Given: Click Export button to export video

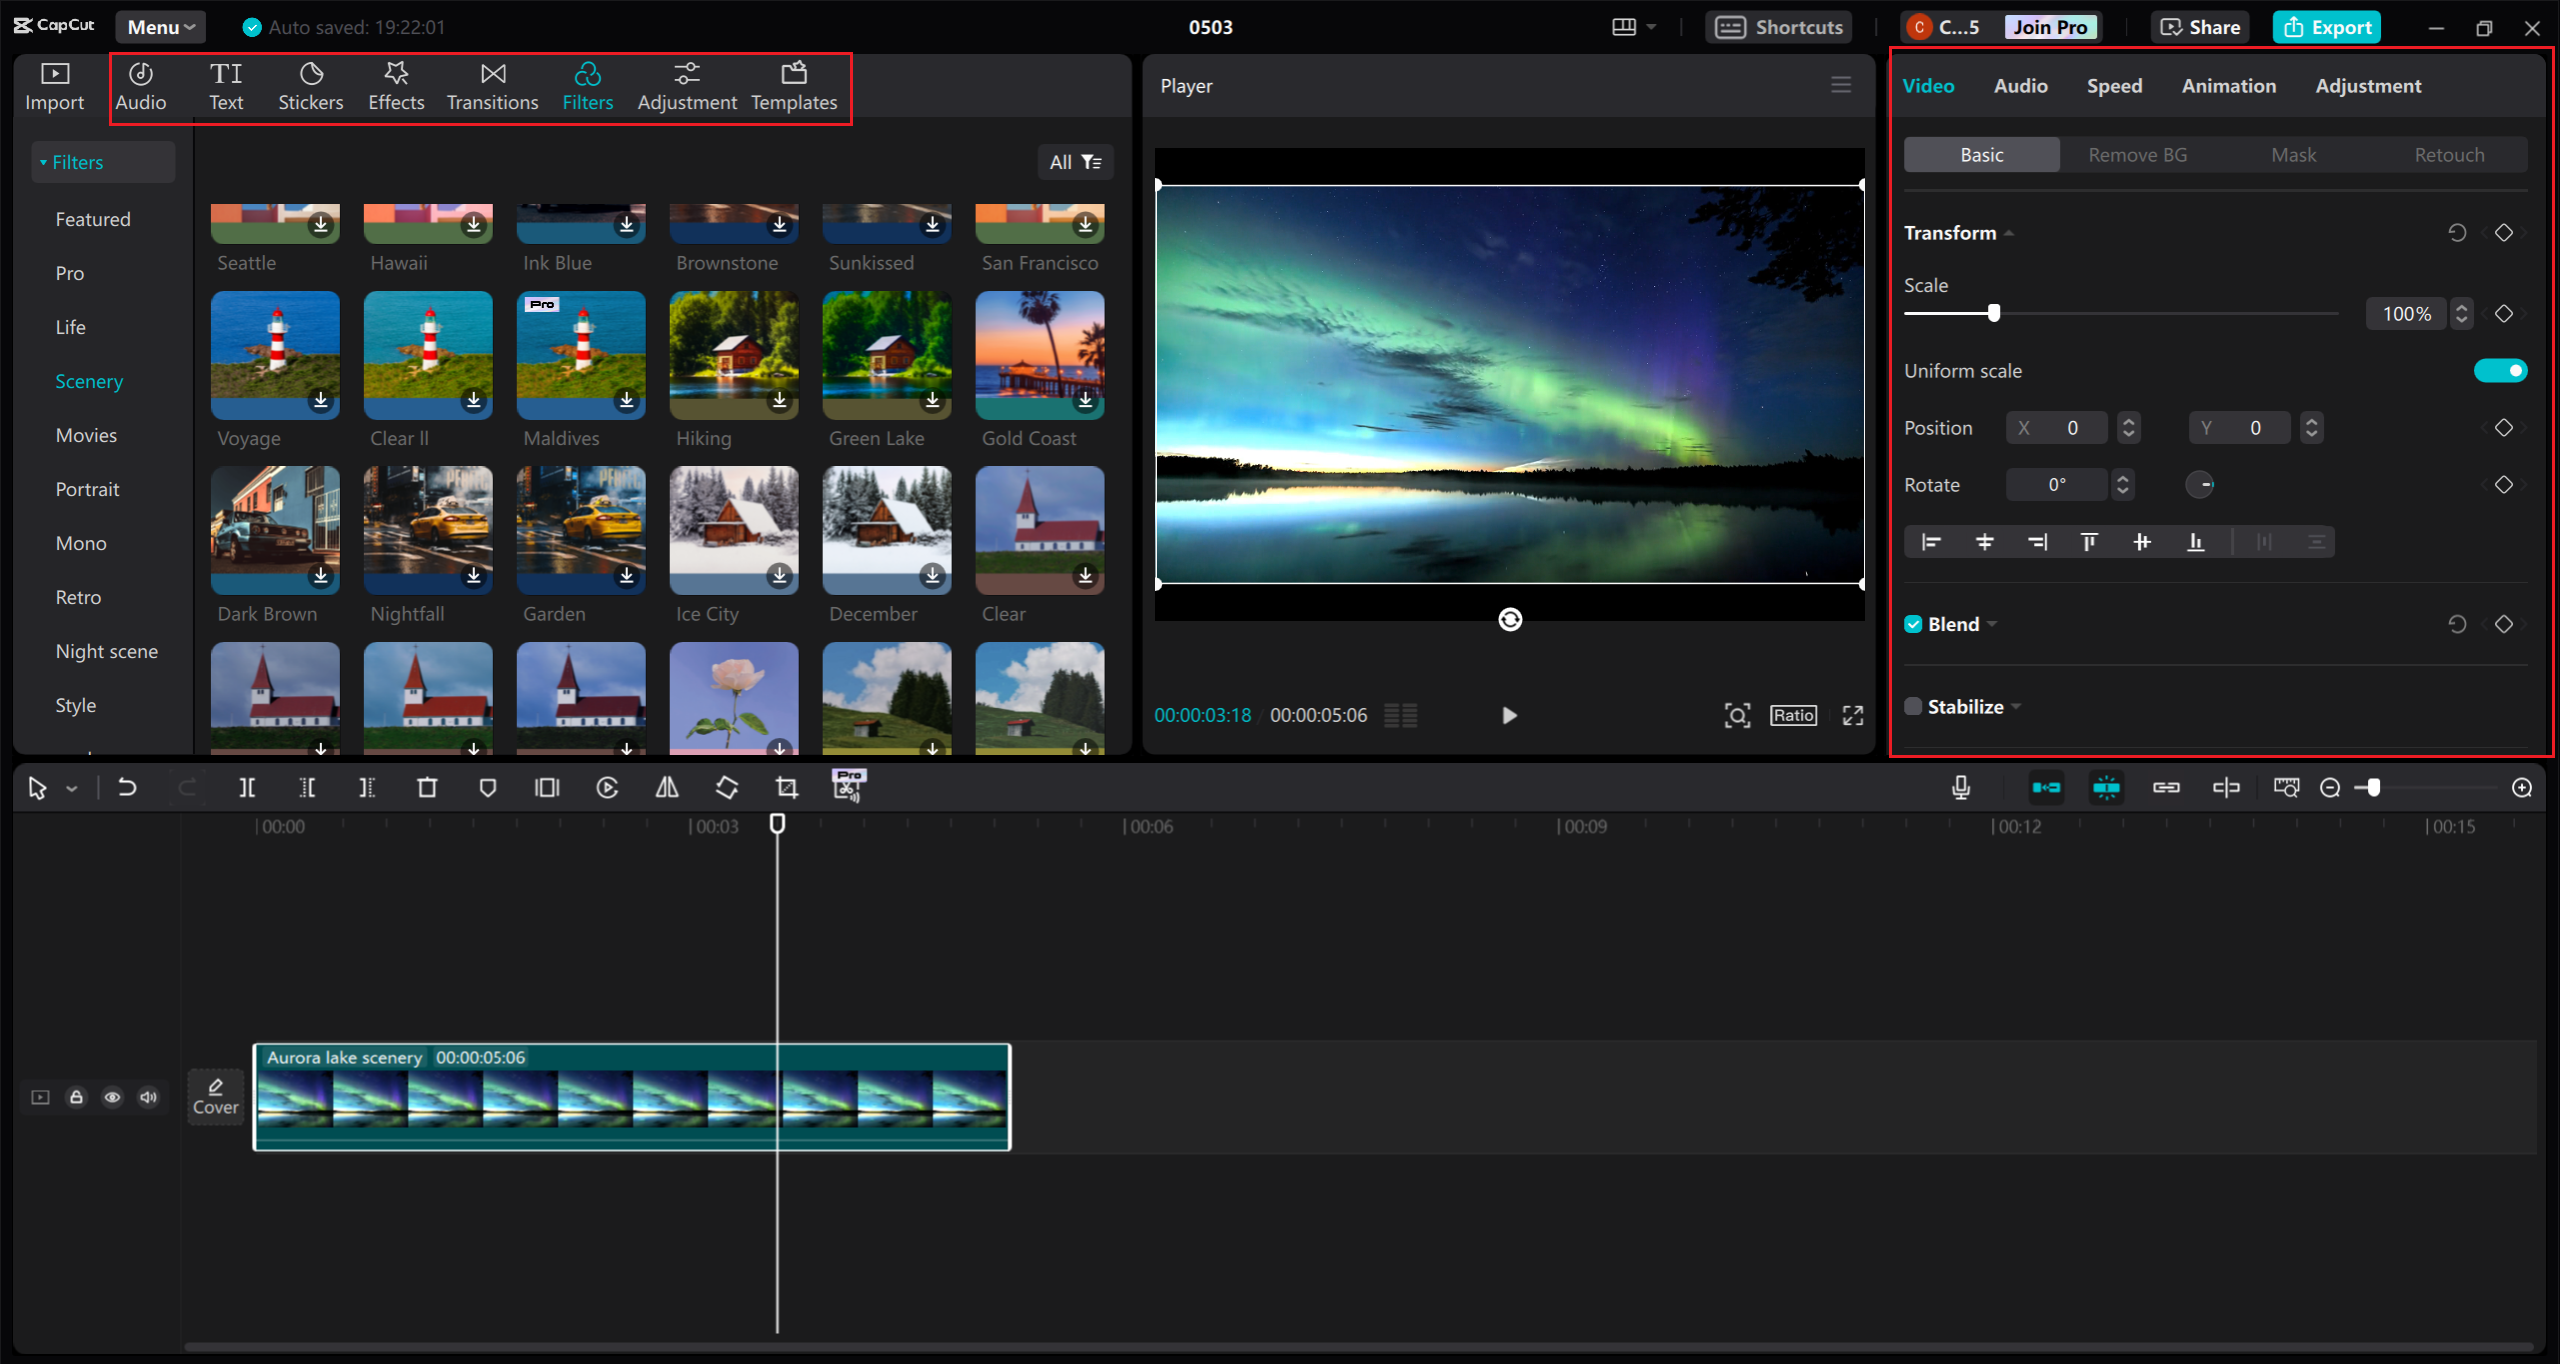Looking at the screenshot, I should [2326, 25].
